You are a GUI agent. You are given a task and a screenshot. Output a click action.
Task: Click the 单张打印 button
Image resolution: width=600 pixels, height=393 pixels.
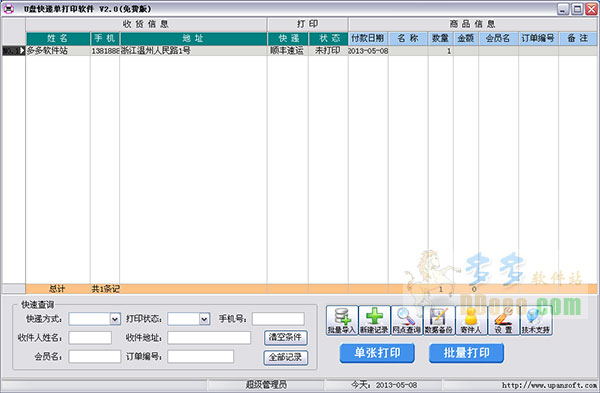point(377,353)
